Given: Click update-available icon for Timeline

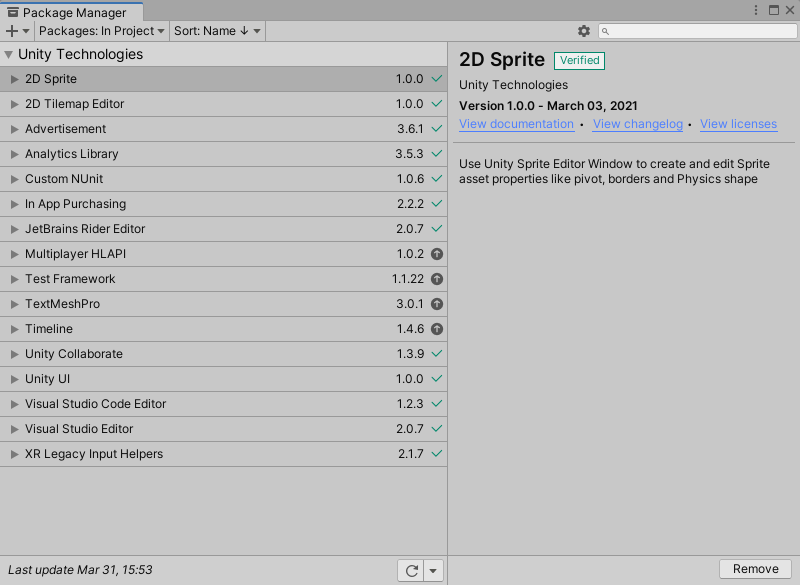Looking at the screenshot, I should pos(437,329).
